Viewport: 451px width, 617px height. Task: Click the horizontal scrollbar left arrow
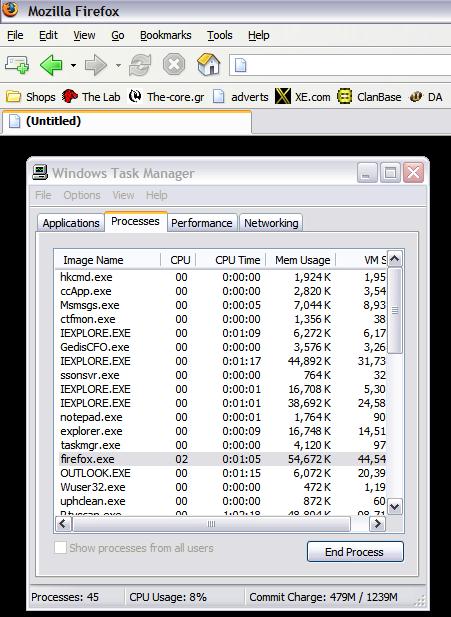coord(63,524)
